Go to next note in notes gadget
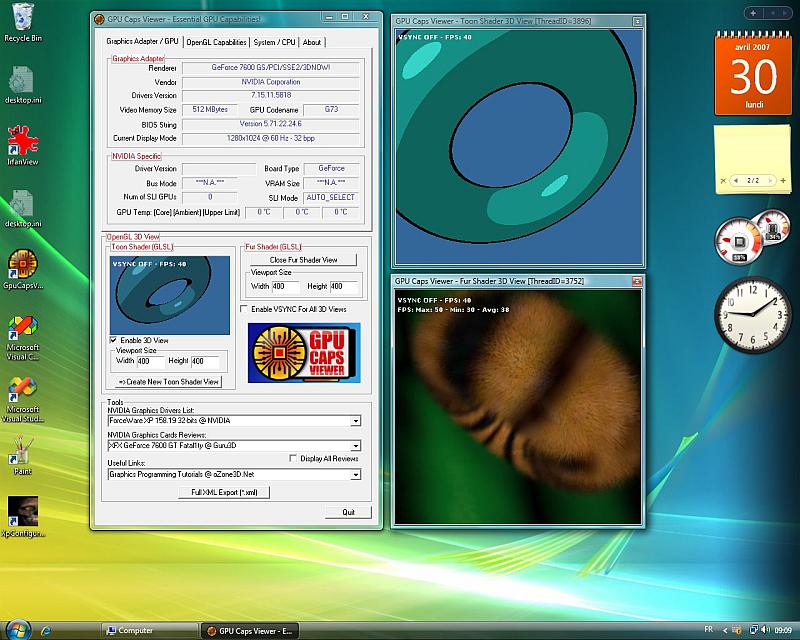The width and height of the screenshot is (800, 640). tap(770, 180)
